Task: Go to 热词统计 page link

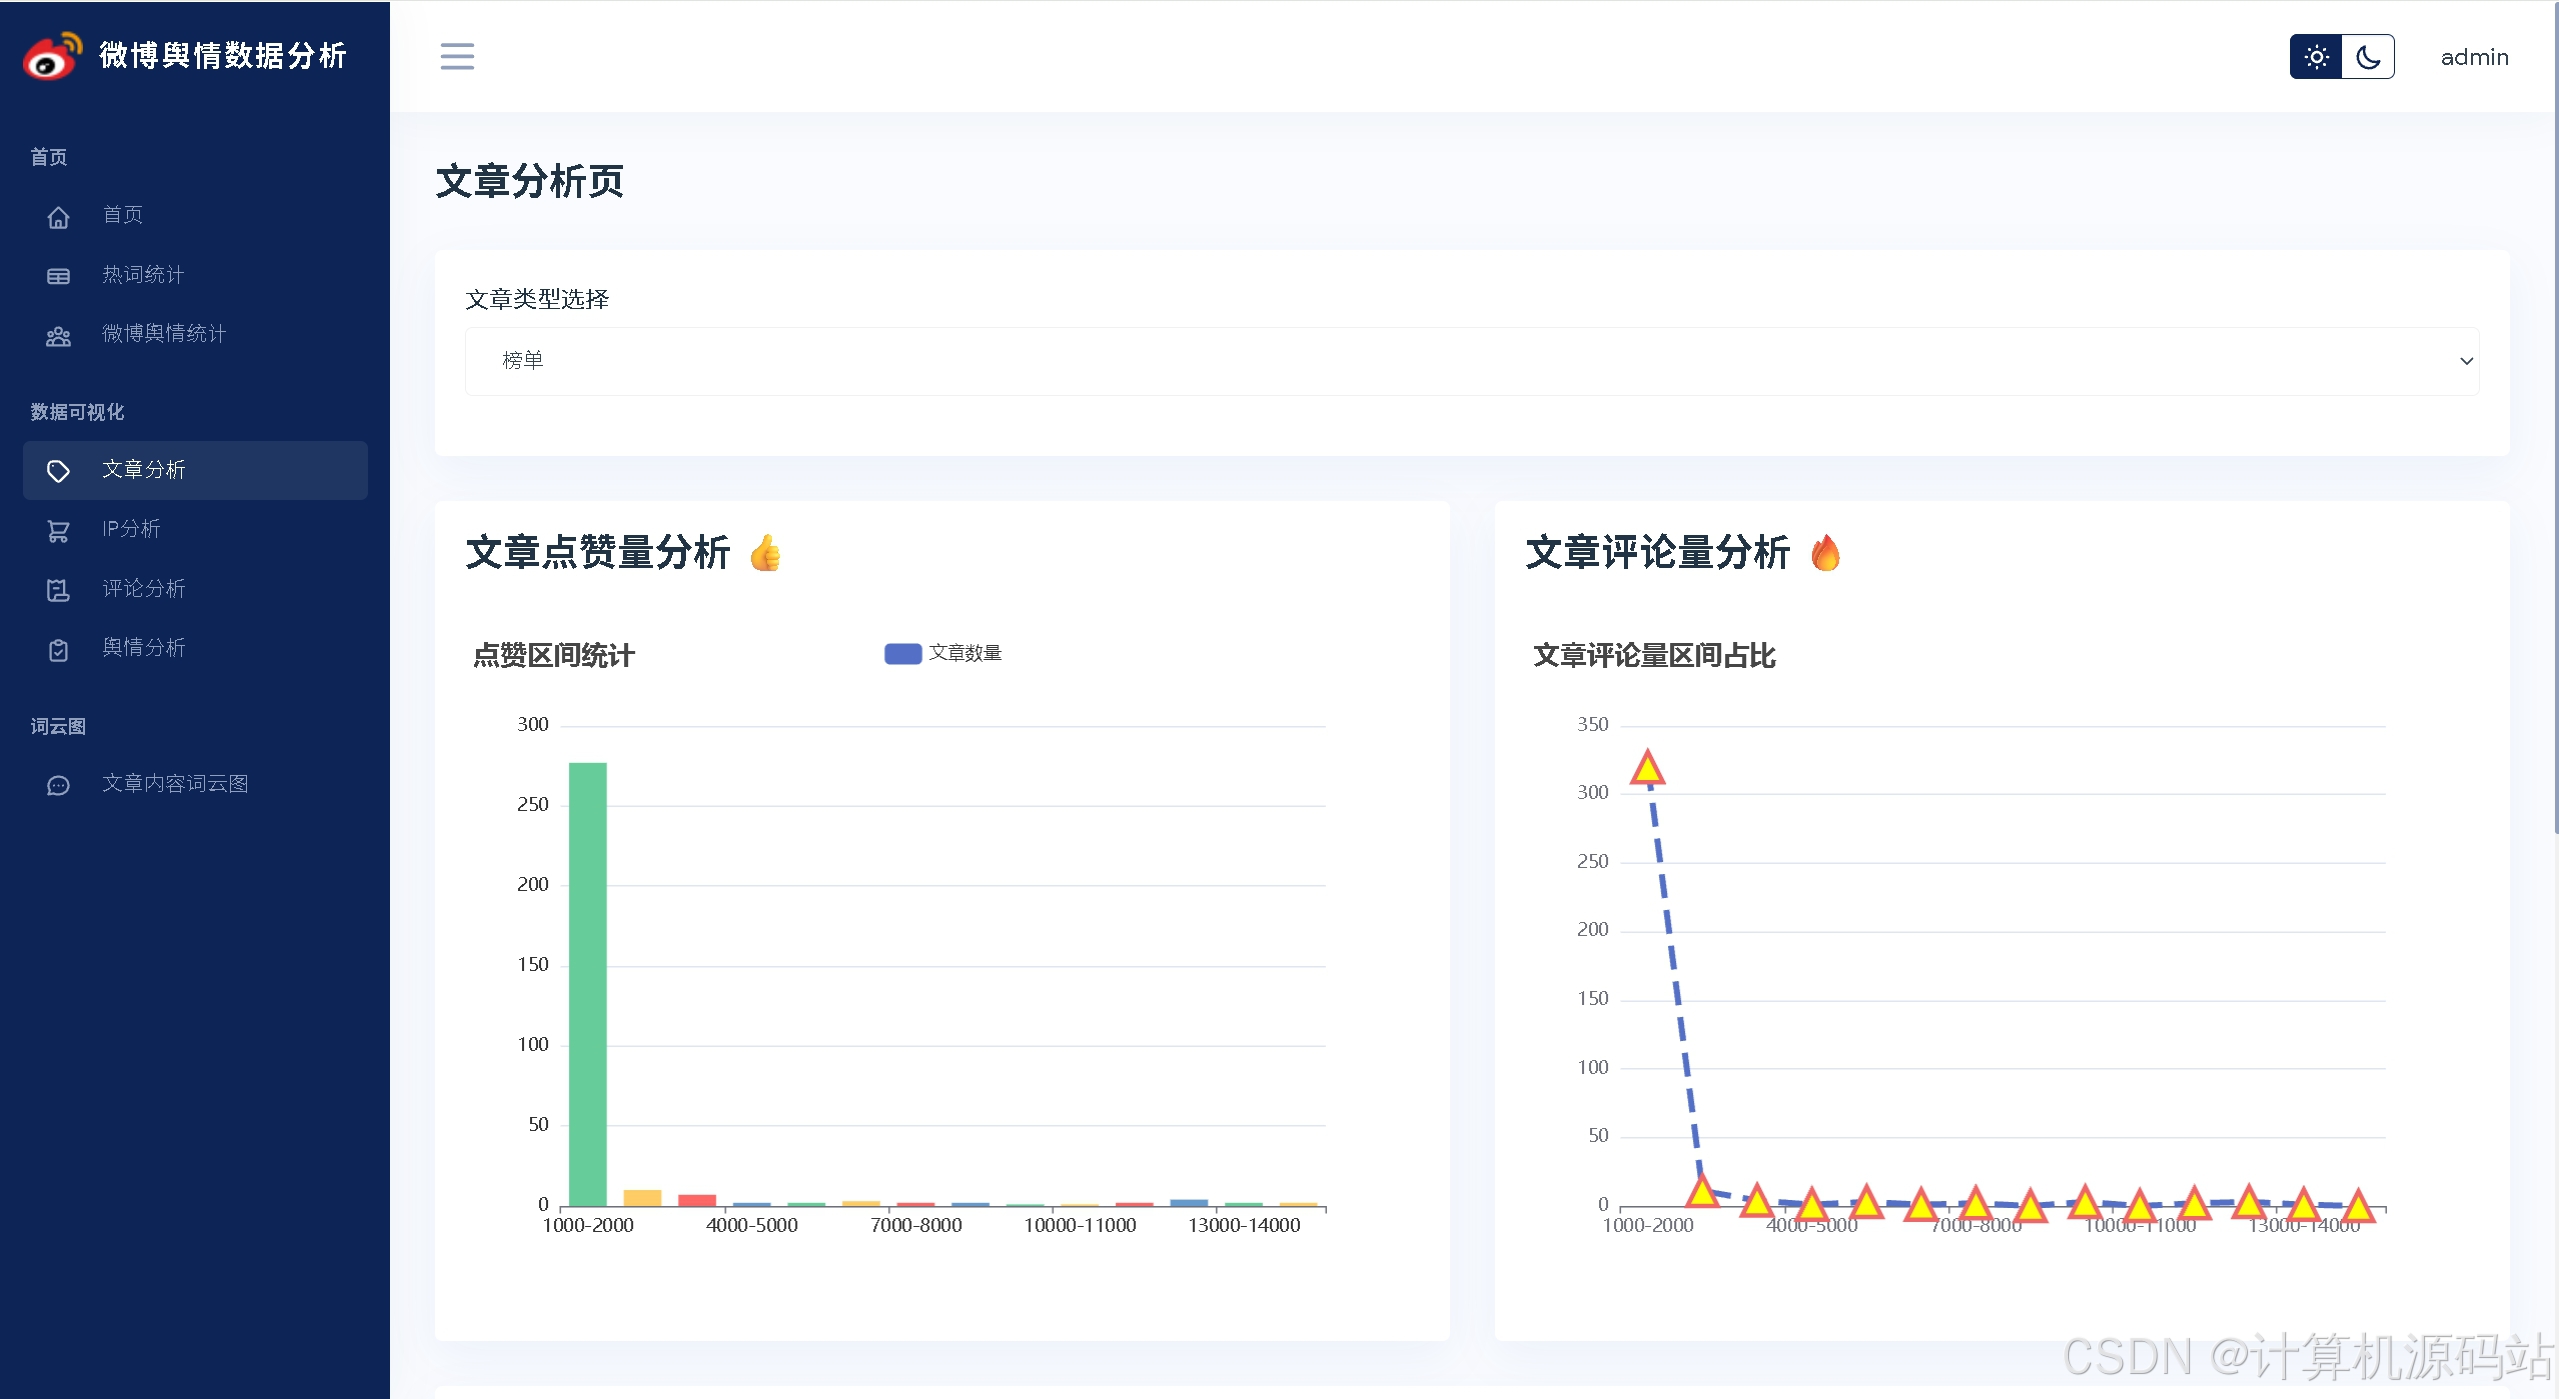Action: [143, 275]
